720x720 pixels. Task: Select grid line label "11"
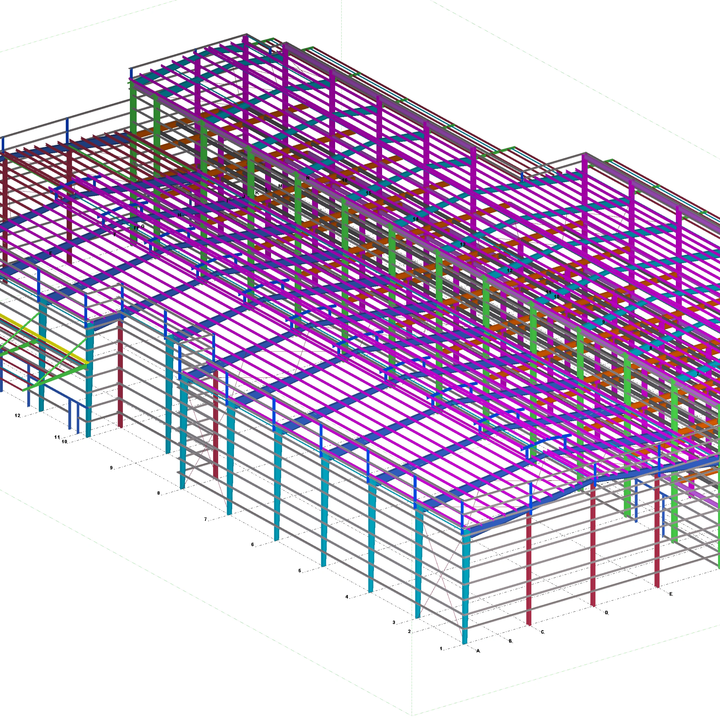coord(57,437)
